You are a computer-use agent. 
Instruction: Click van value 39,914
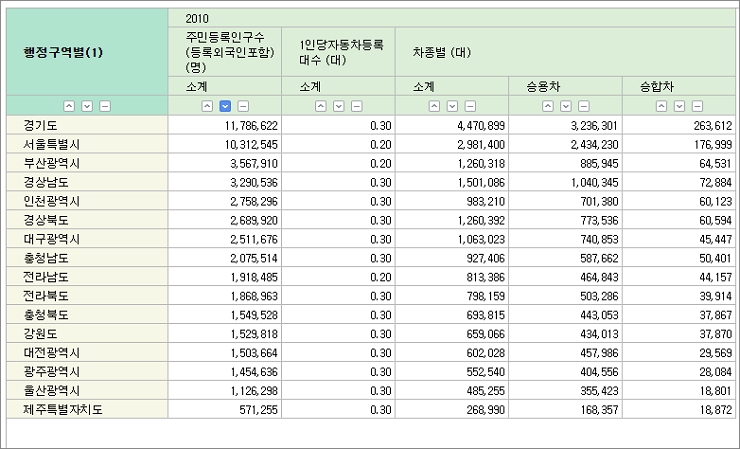tap(716, 296)
